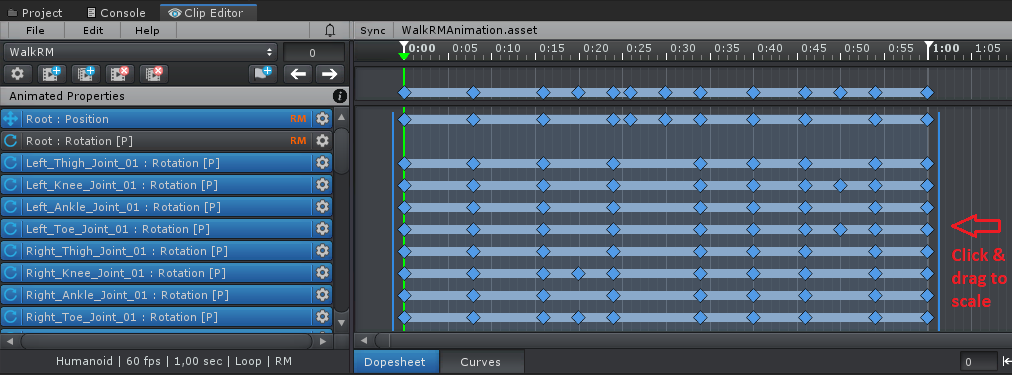Select the Root : Rotation [P] property row
The width and height of the screenshot is (1012, 375).
point(167,141)
